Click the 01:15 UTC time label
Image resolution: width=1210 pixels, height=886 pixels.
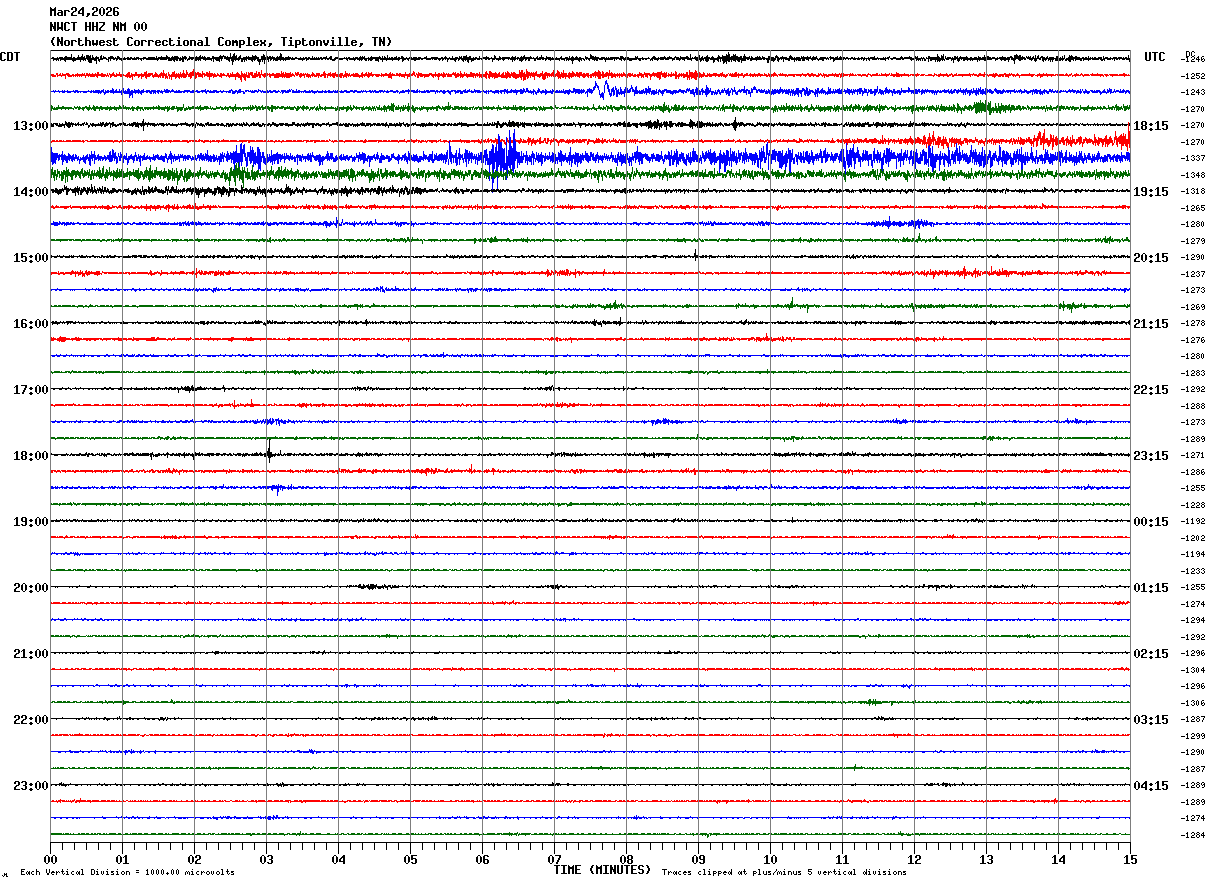(1151, 588)
